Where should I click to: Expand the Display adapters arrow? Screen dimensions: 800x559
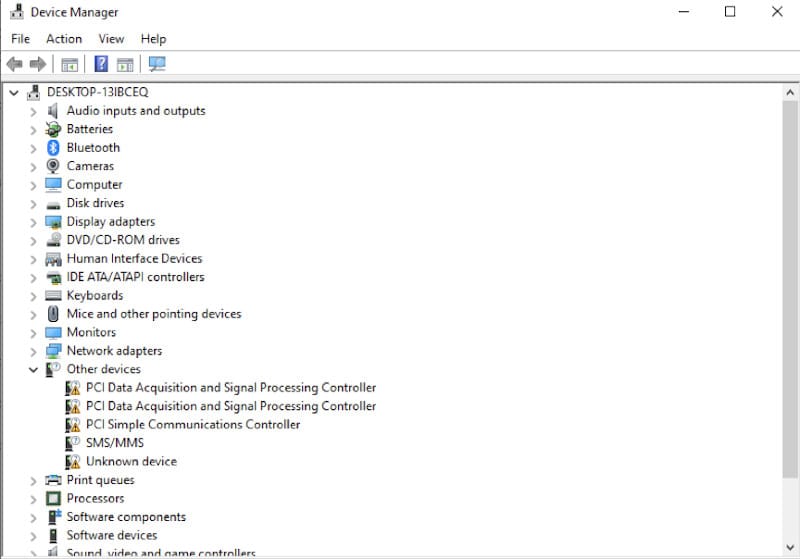34,222
